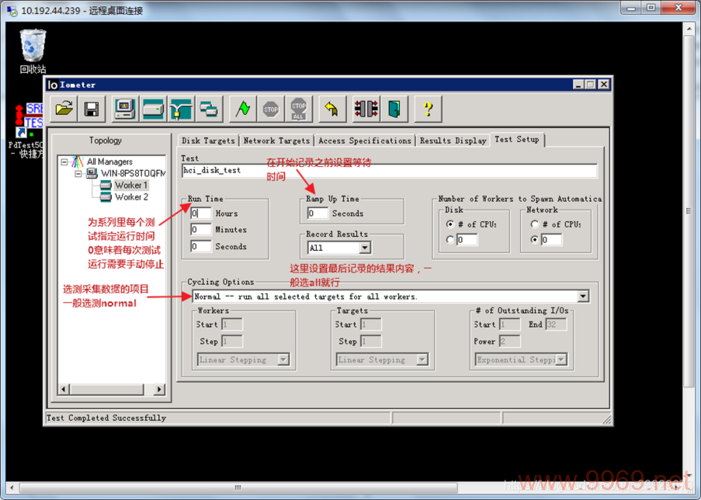This screenshot has width=701, height=500.
Task: Stop current test icon
Action: [270, 109]
